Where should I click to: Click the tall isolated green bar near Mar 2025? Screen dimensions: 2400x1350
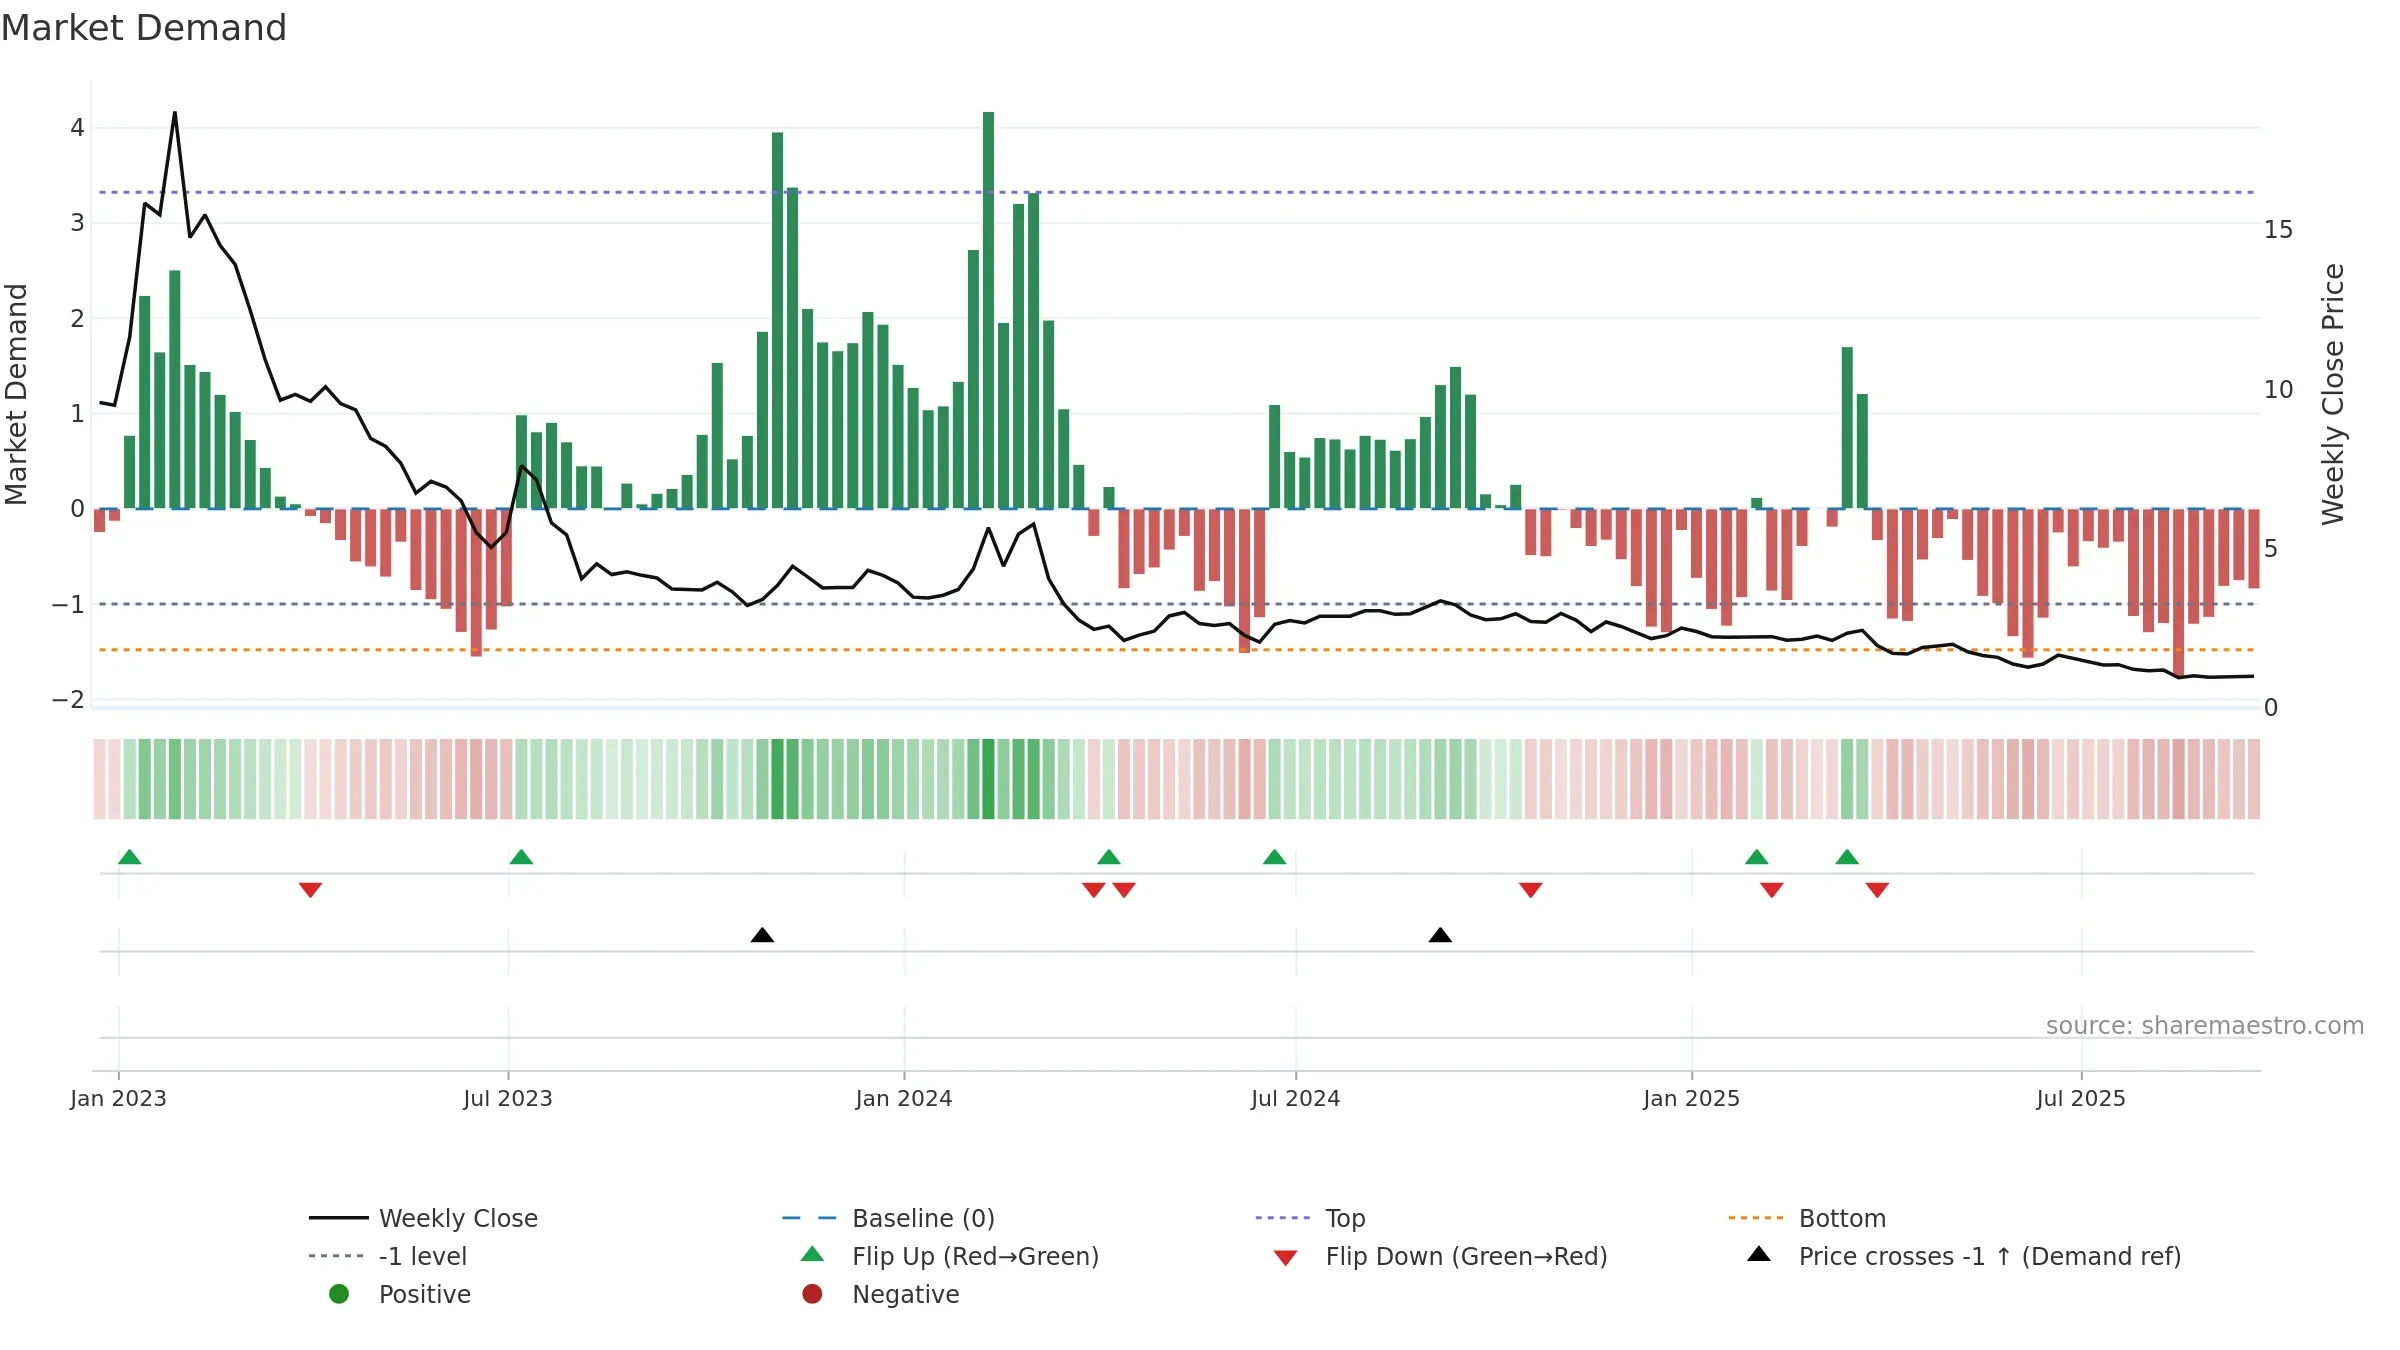point(1847,428)
